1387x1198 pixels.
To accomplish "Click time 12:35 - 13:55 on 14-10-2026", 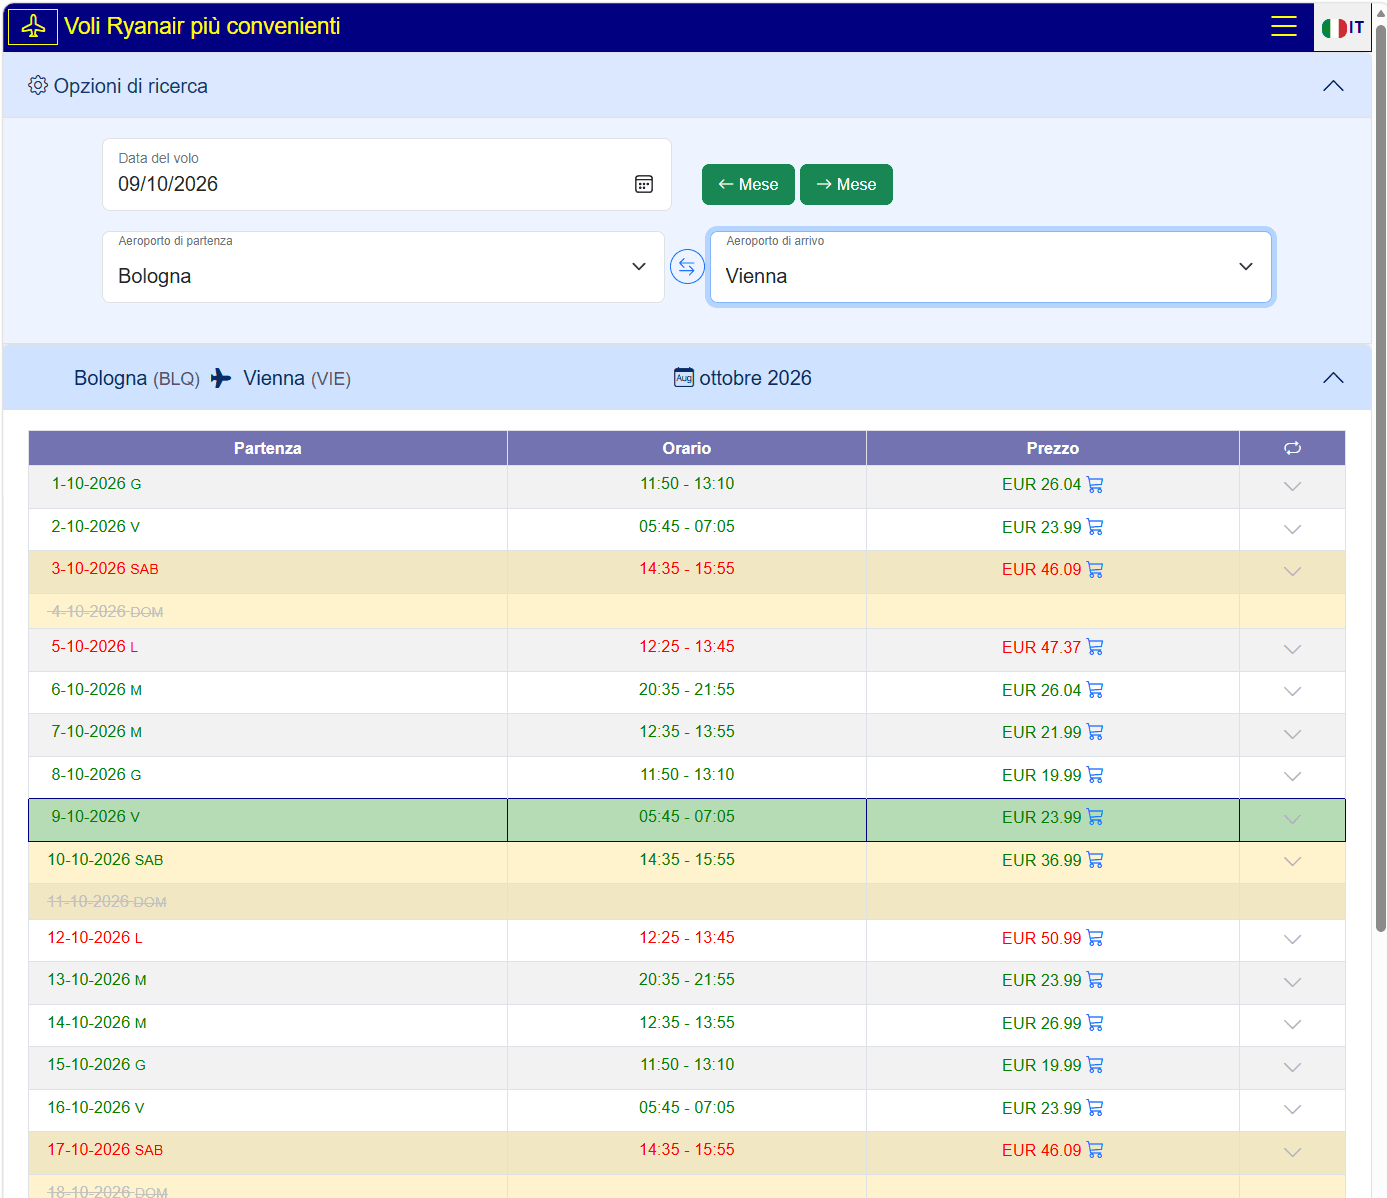I will click(x=687, y=1023).
